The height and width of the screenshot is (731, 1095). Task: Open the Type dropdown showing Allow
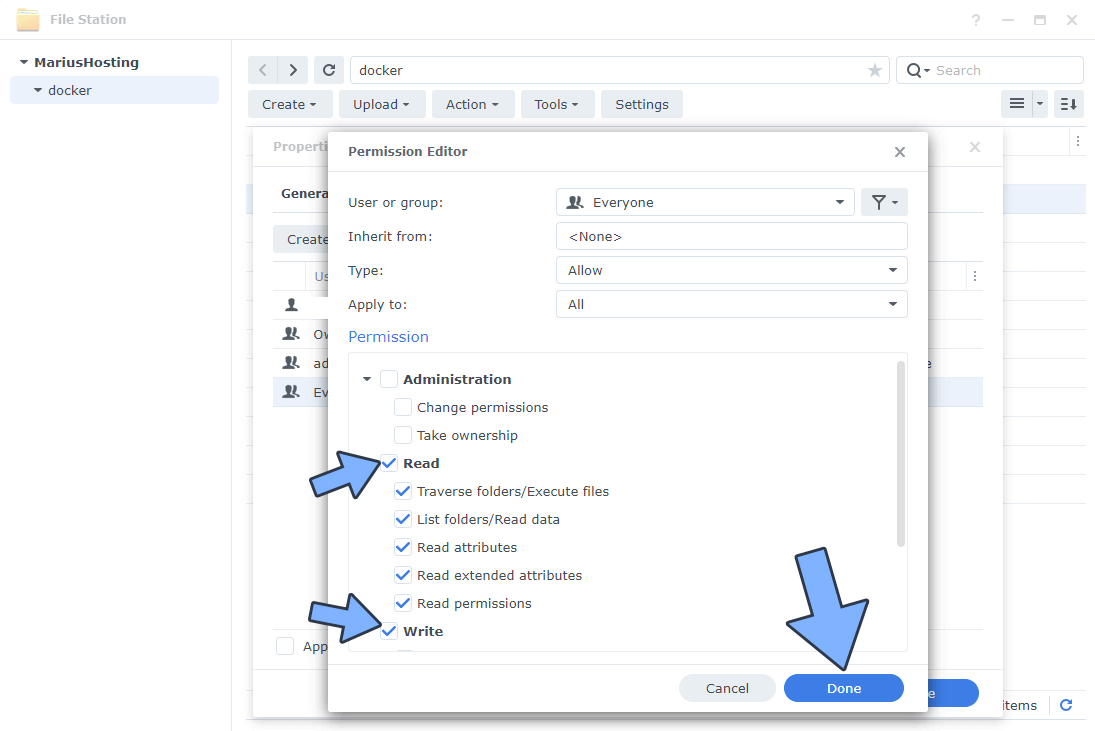click(x=731, y=270)
